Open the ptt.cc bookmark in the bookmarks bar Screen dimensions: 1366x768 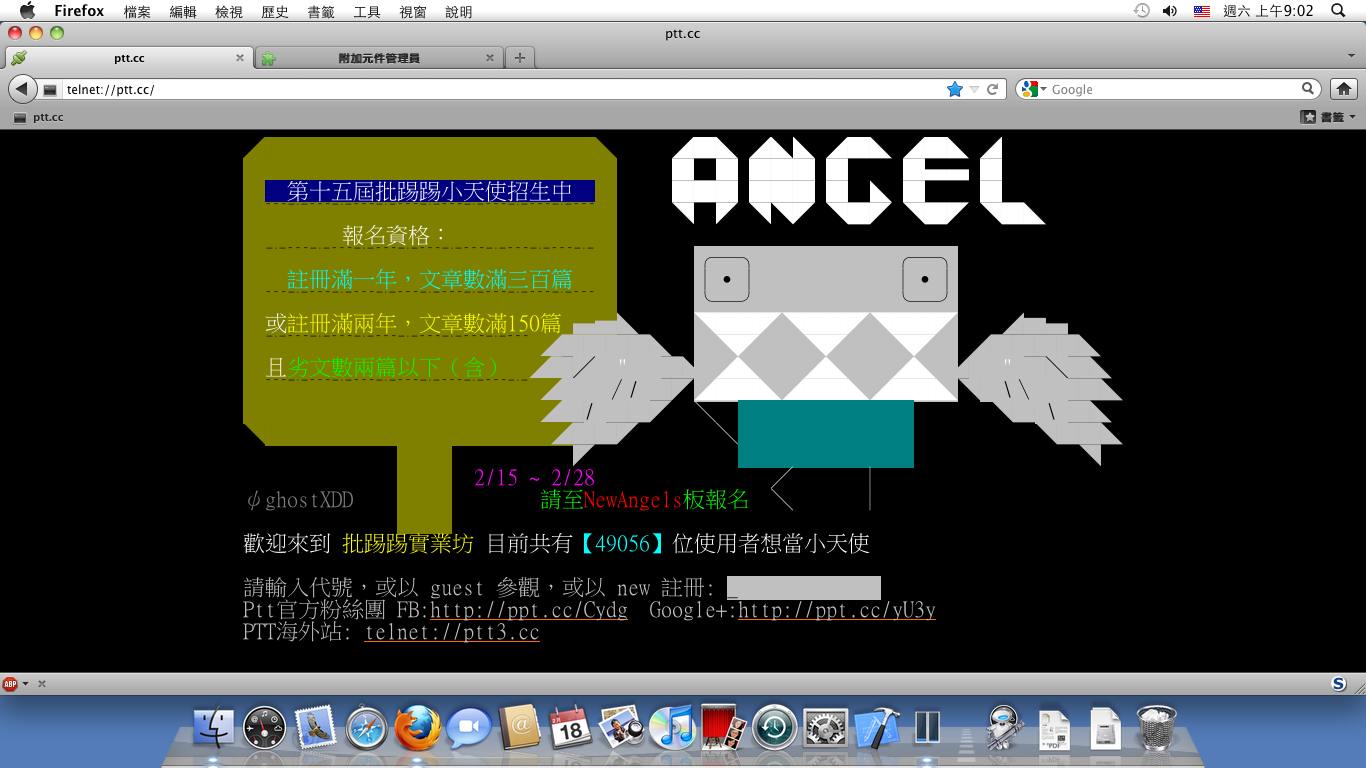pyautogui.click(x=39, y=117)
